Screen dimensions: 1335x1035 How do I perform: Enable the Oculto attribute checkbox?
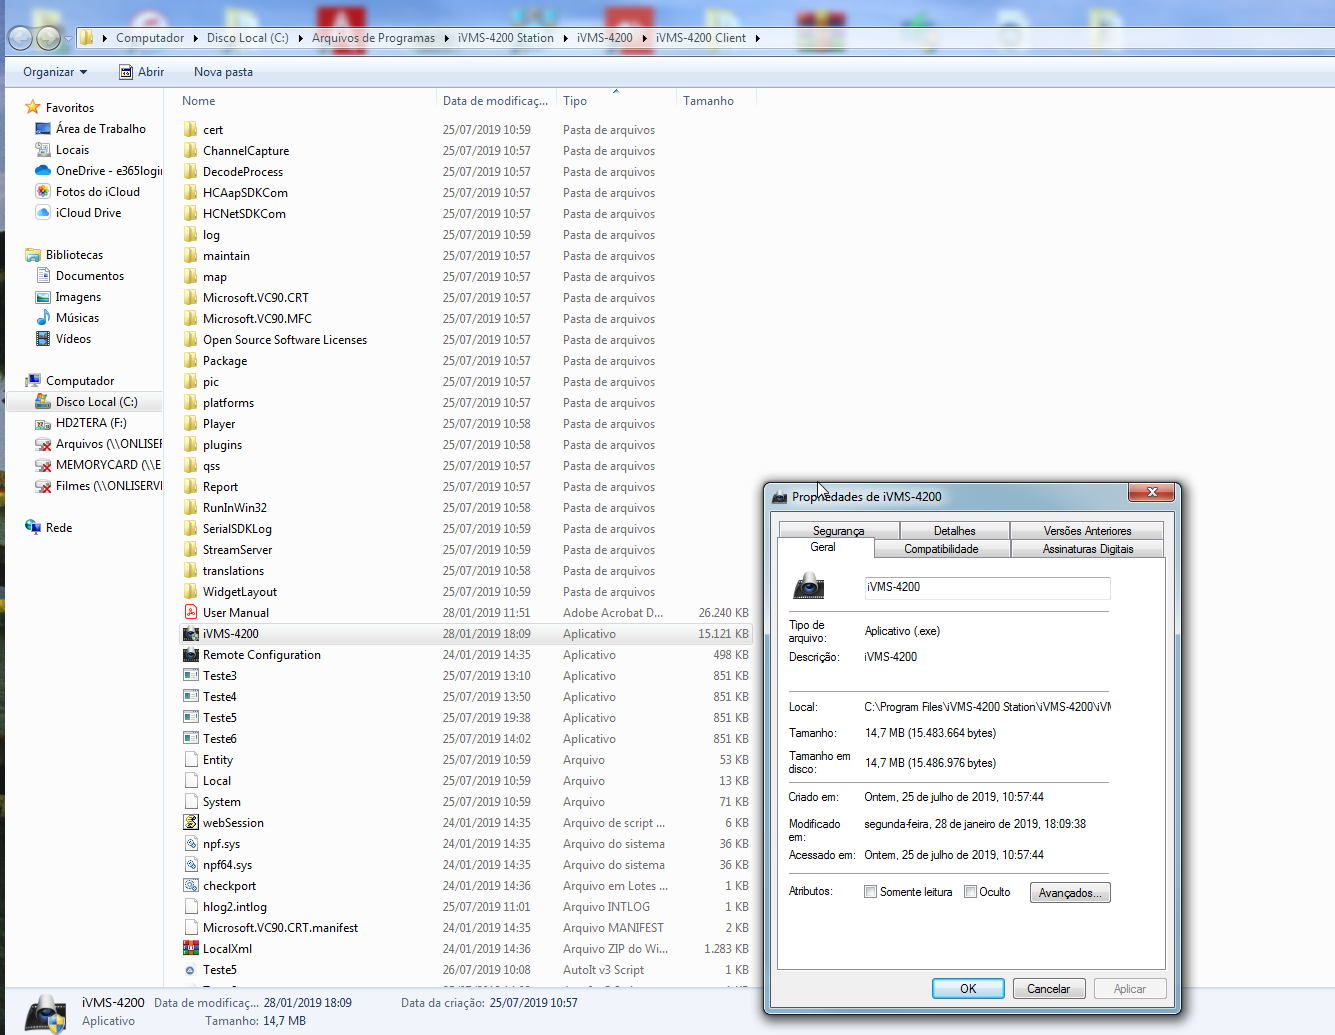[x=970, y=892]
